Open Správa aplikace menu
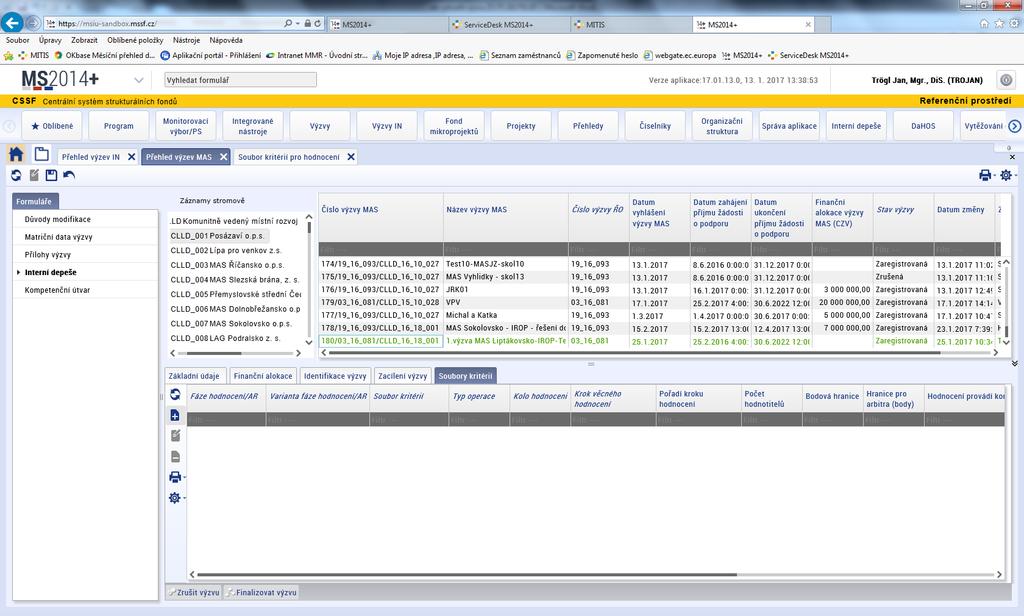Screen dimensions: 1024x616 789,126
